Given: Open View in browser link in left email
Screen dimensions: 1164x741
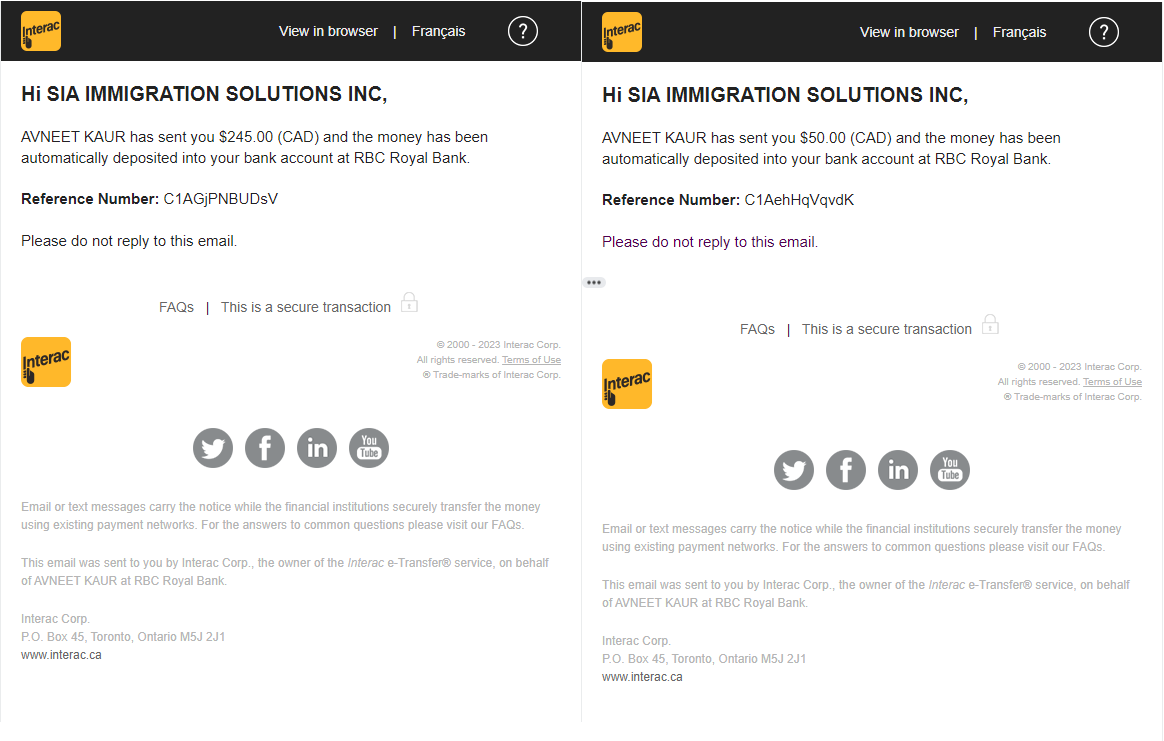Looking at the screenshot, I should (328, 31).
